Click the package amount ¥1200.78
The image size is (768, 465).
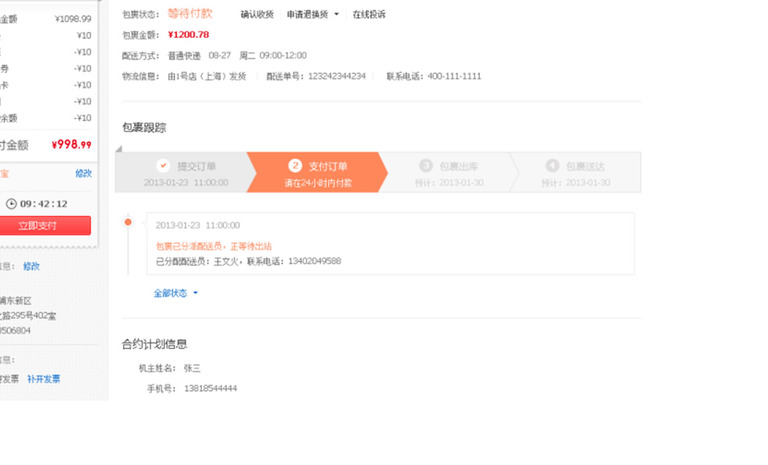188,35
